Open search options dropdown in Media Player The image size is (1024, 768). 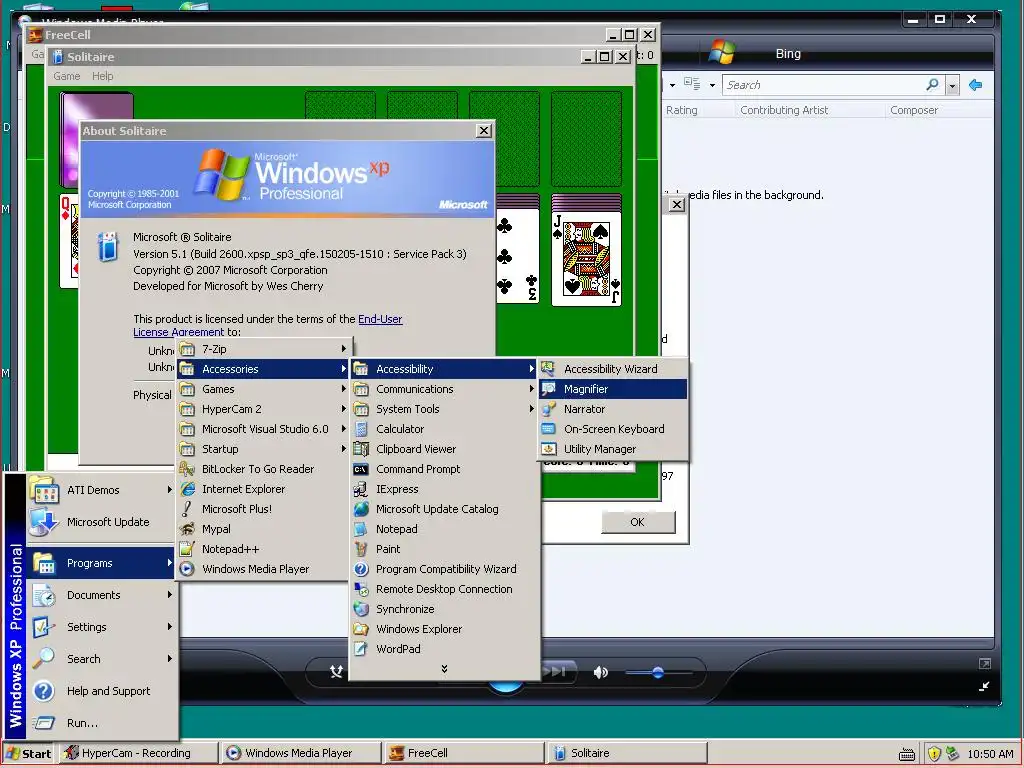click(952, 86)
